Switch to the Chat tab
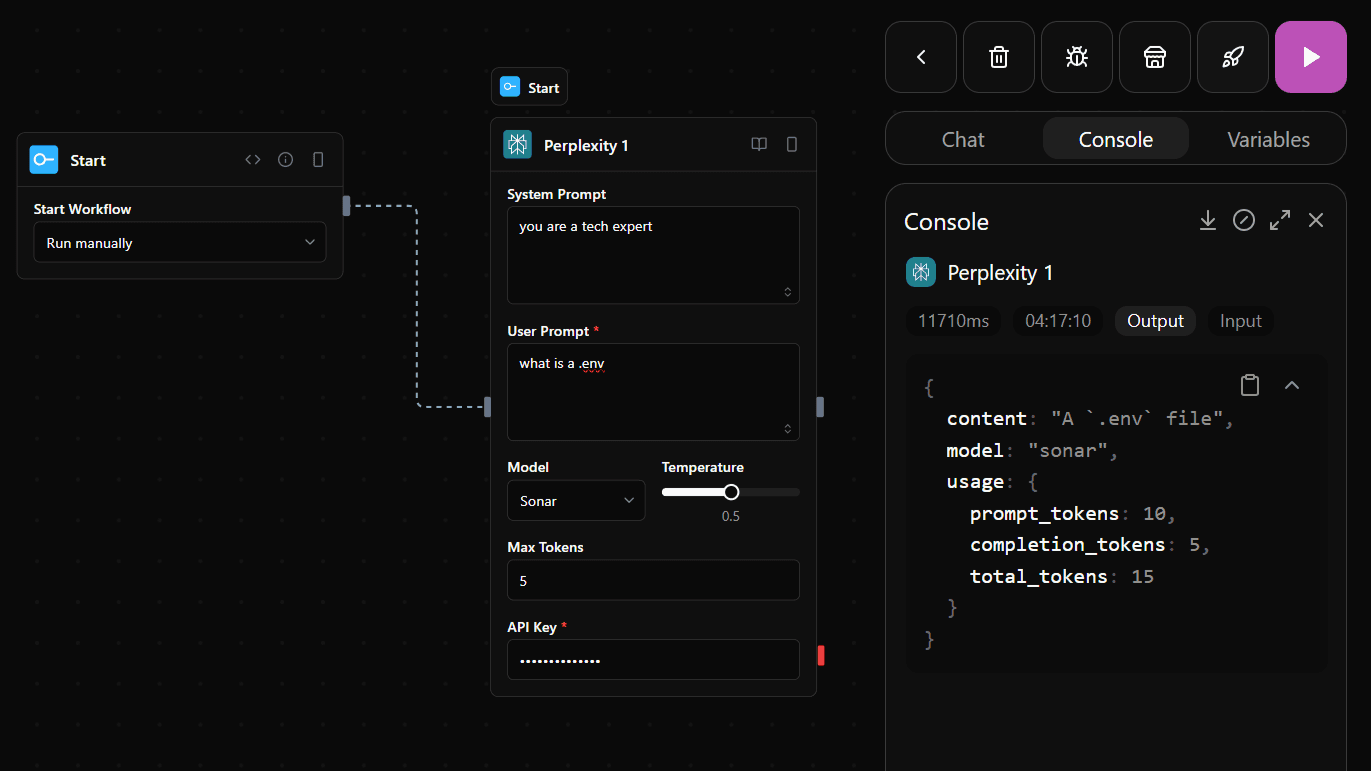Screen dimensions: 1371x771 (962, 139)
